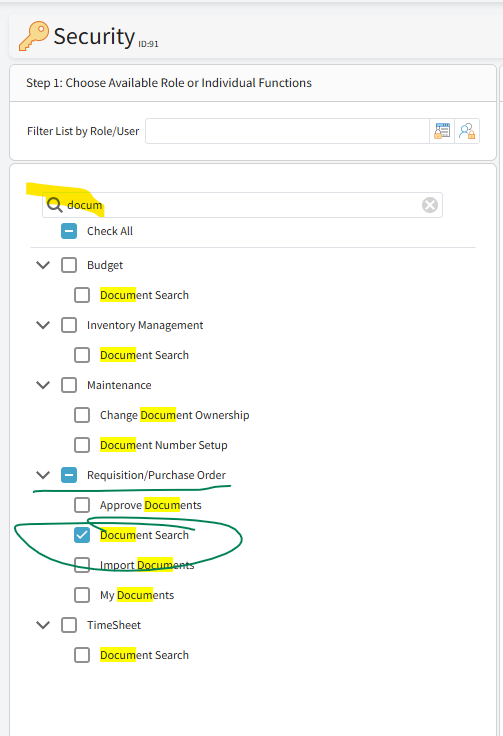The image size is (503, 736).
Task: Check the Maintenance group checkbox
Action: click(69, 385)
